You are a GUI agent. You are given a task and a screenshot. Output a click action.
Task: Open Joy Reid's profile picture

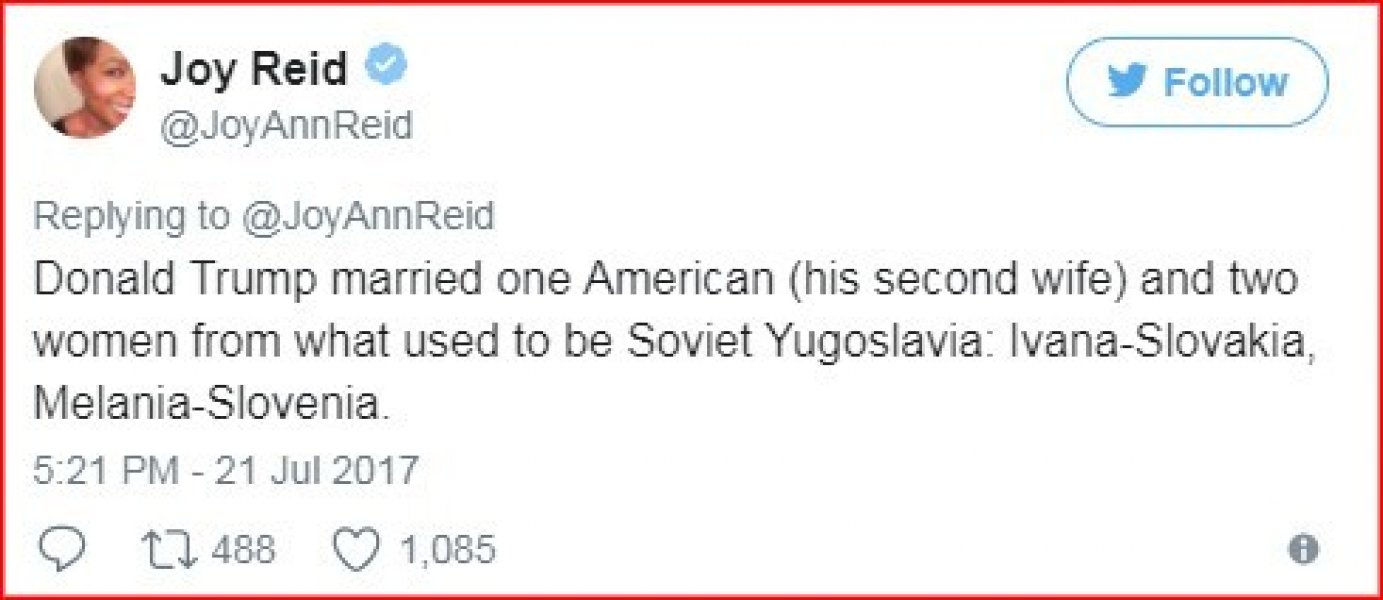coord(83,87)
